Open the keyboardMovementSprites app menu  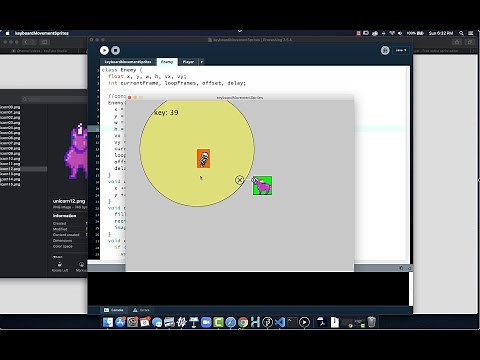[x=42, y=33]
